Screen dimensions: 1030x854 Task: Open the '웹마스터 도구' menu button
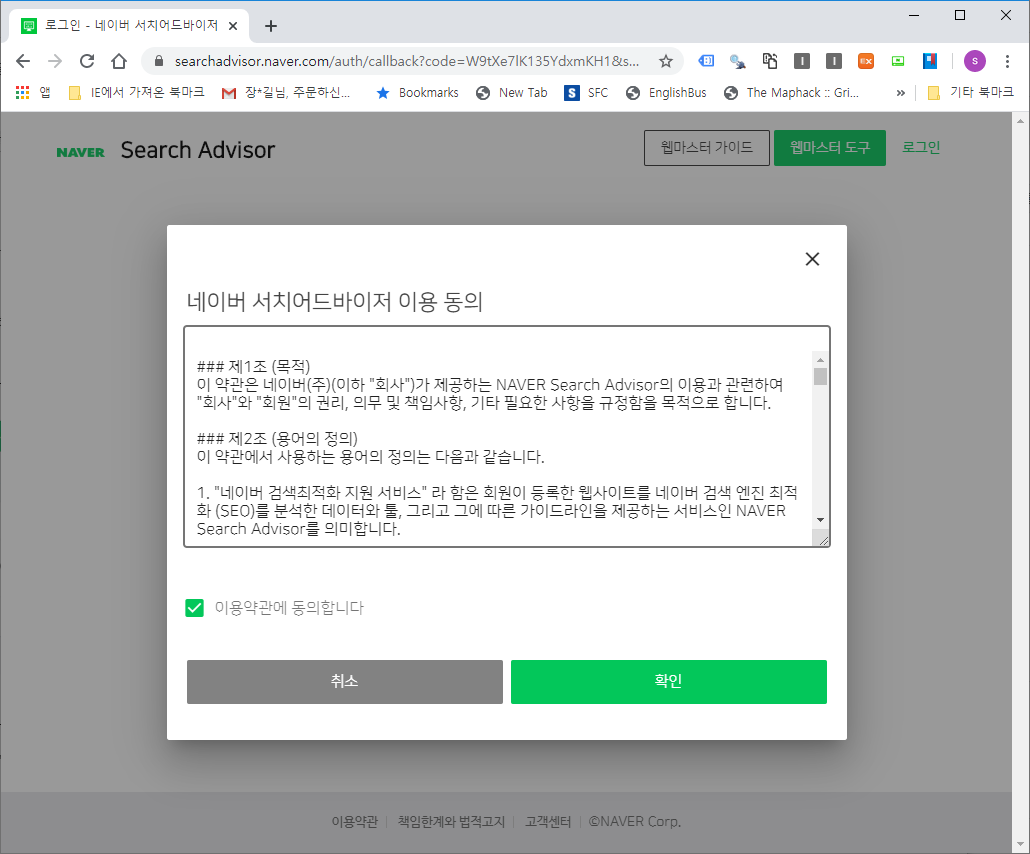830,148
